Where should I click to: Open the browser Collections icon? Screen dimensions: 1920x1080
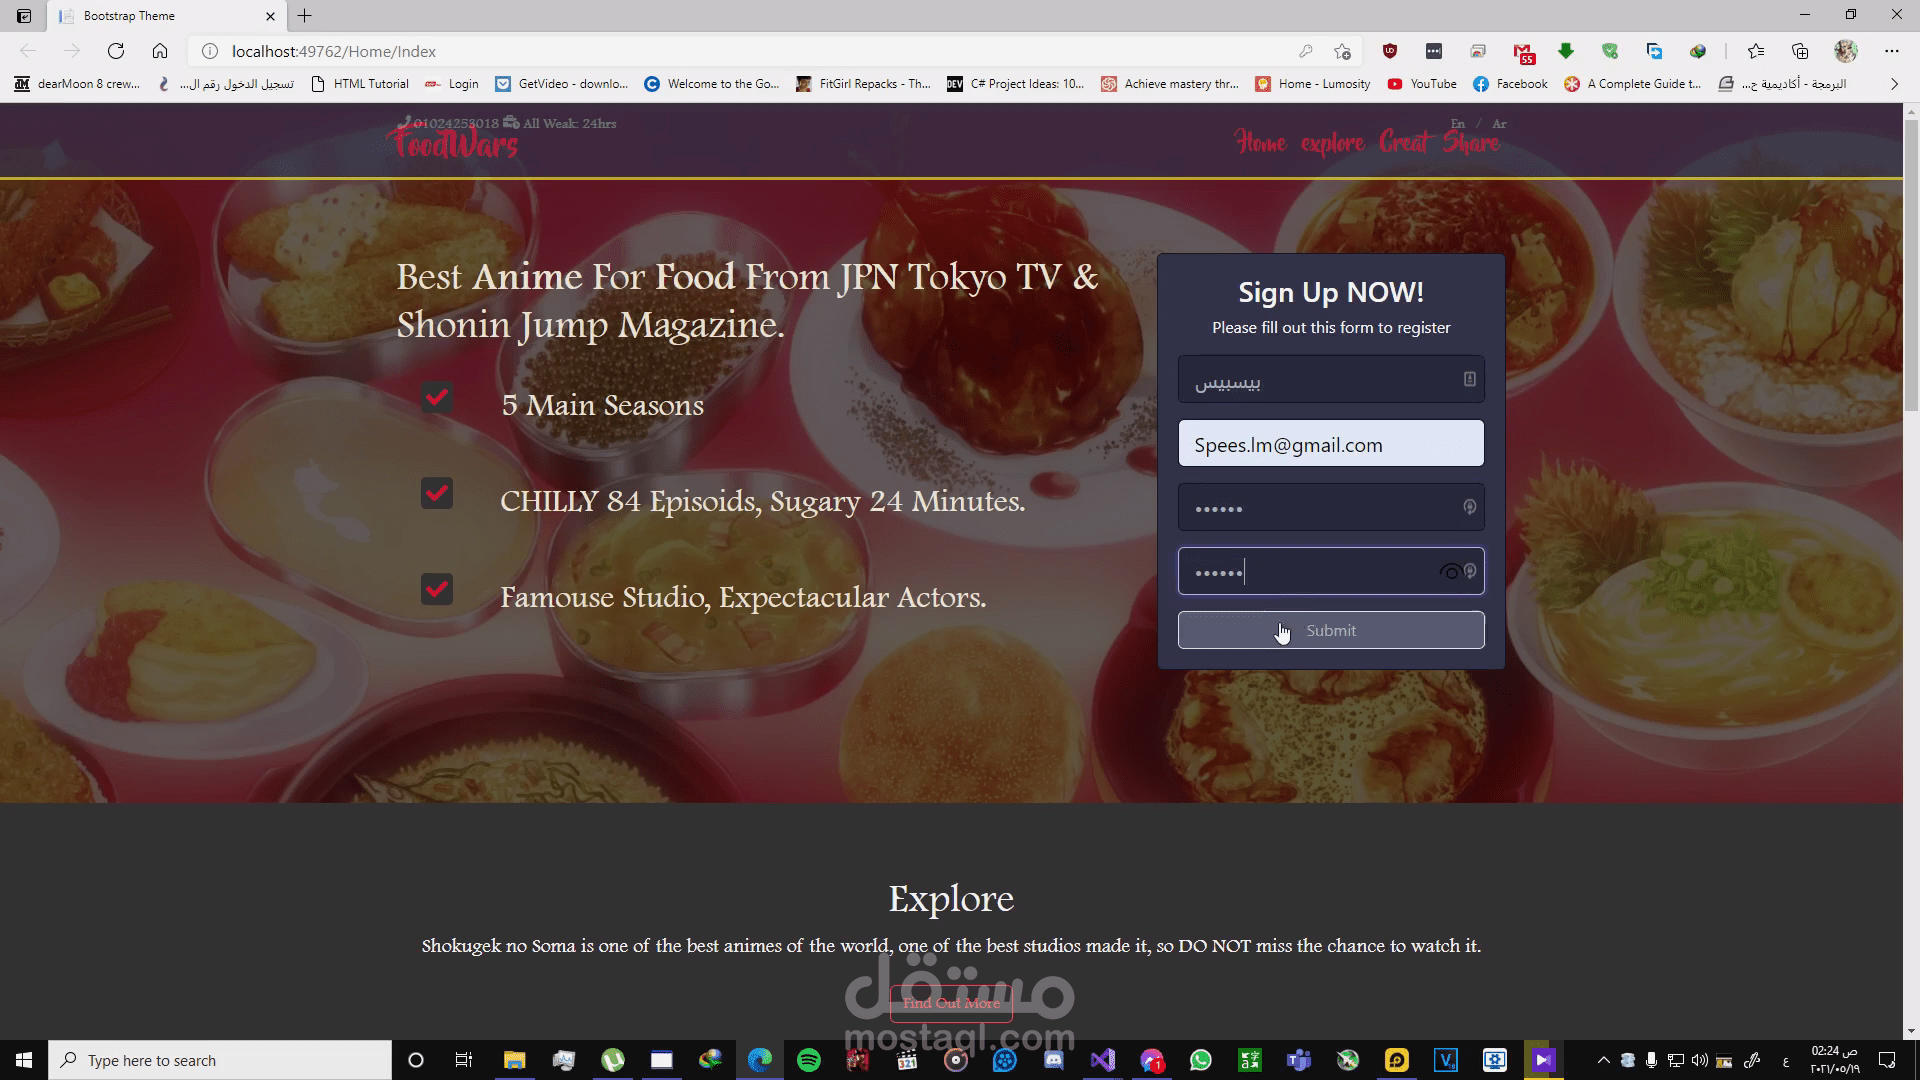pos(1800,51)
